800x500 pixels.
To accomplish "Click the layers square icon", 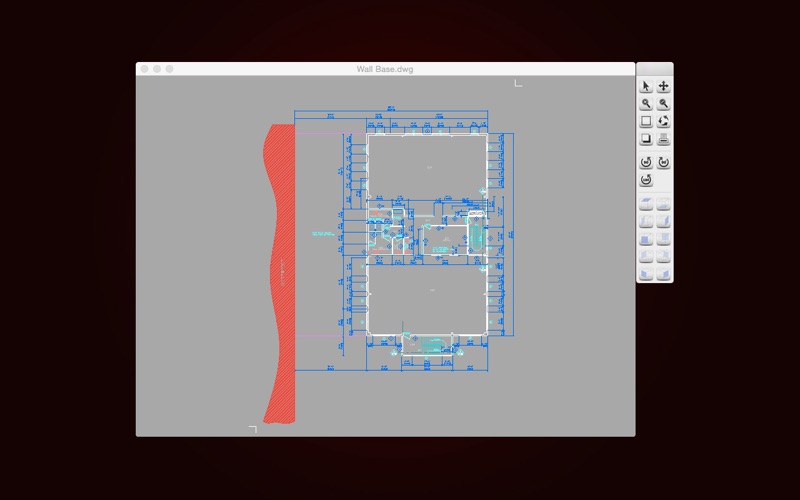I will tap(646, 139).
